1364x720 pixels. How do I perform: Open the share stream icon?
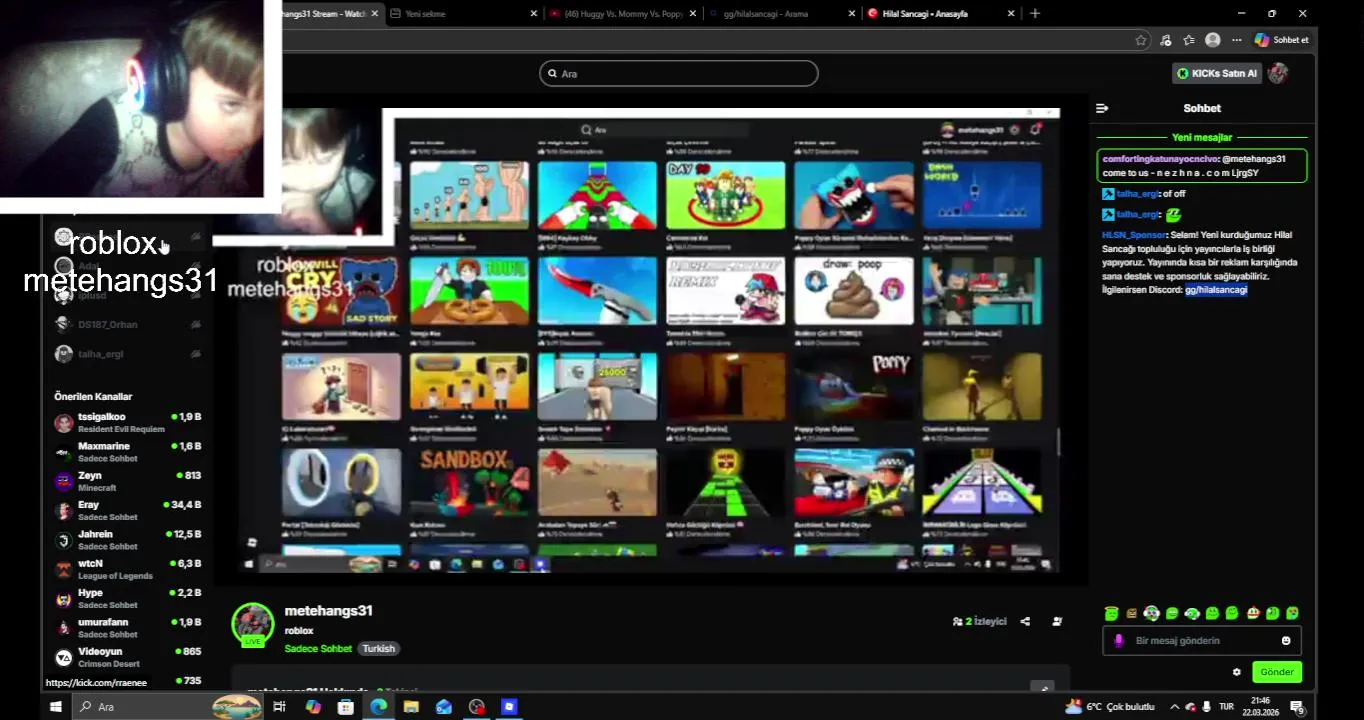click(x=1025, y=621)
